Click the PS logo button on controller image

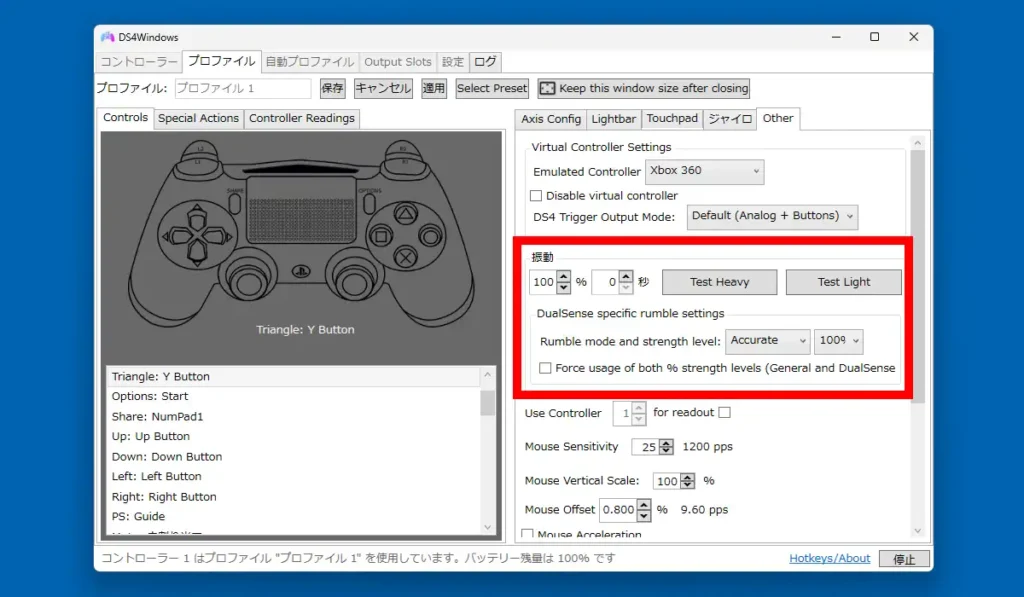point(301,271)
